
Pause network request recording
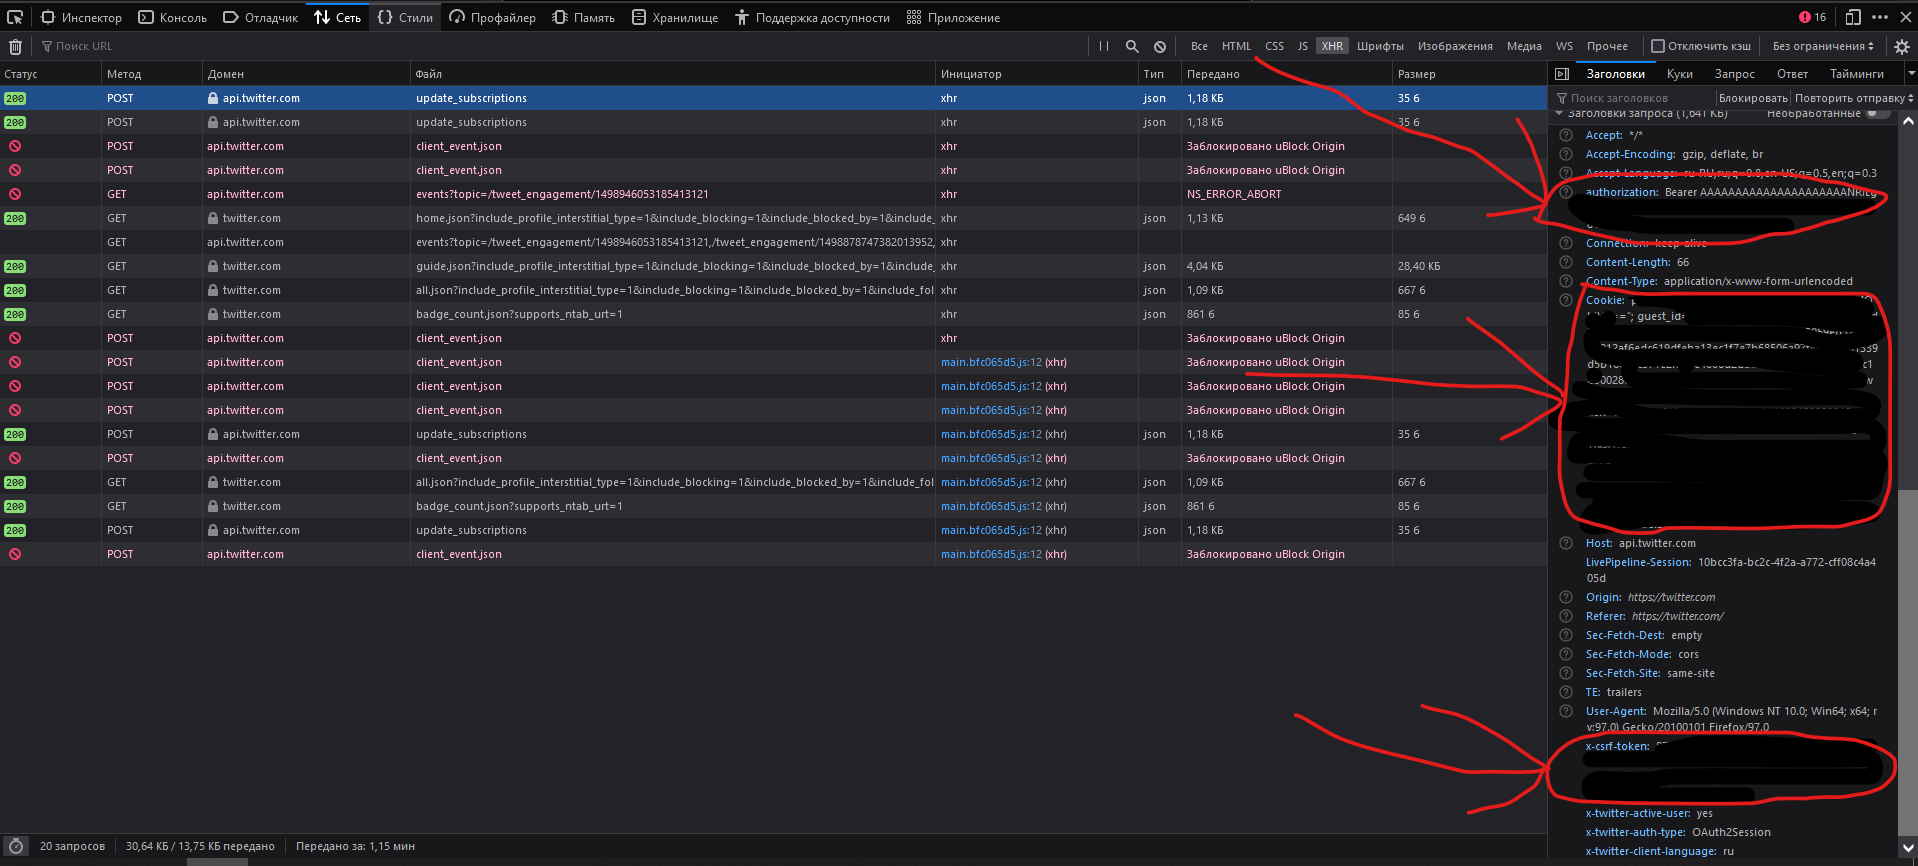(1104, 46)
